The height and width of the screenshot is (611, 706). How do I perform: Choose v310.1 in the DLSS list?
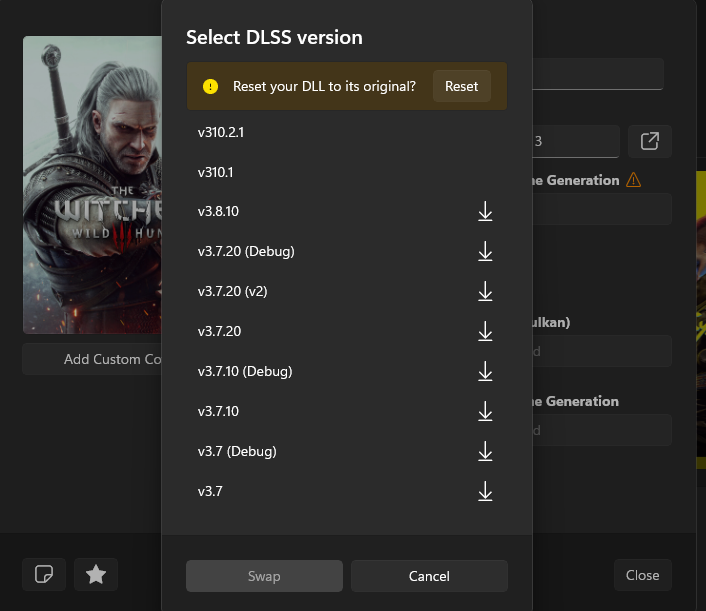(x=215, y=172)
